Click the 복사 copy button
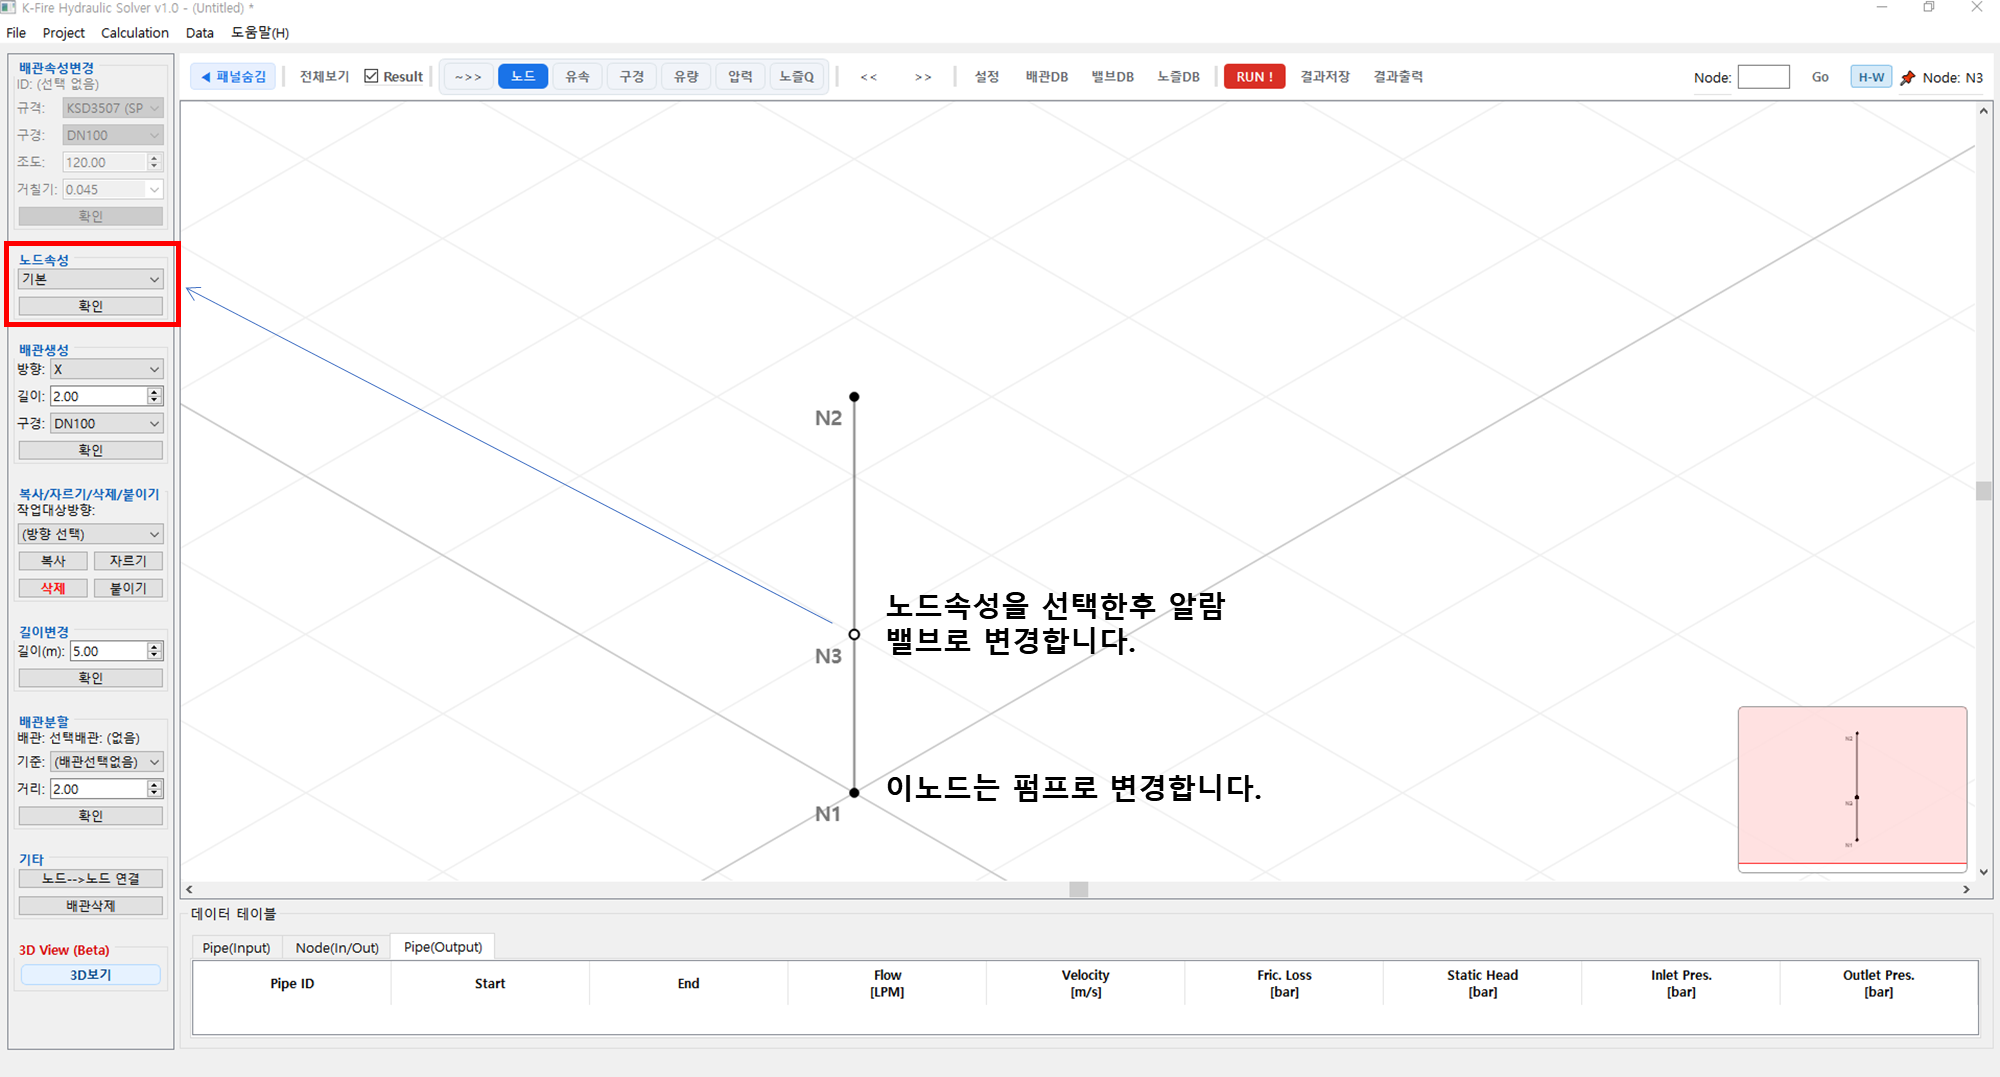Image resolution: width=2000 pixels, height=1077 pixels. coord(53,561)
